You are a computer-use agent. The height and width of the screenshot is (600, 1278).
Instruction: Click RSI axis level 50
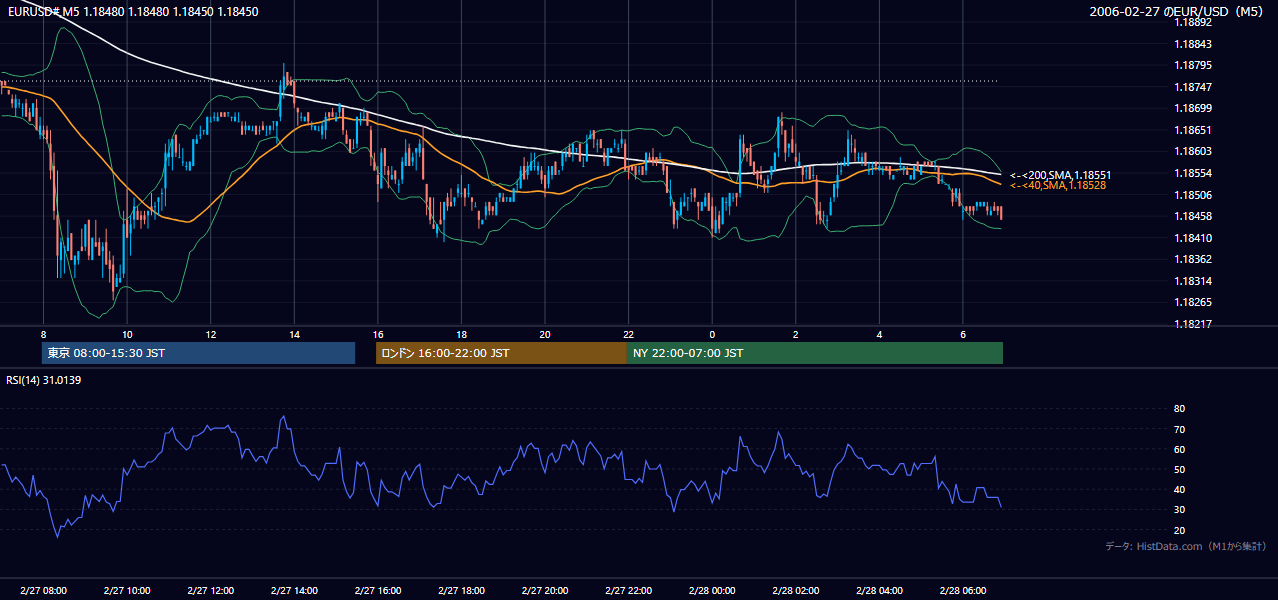1179,469
